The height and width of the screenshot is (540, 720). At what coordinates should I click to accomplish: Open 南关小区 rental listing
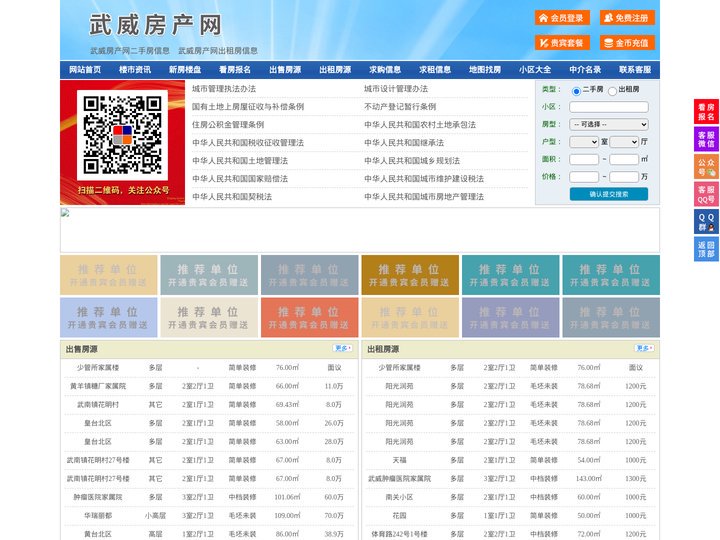coord(399,497)
